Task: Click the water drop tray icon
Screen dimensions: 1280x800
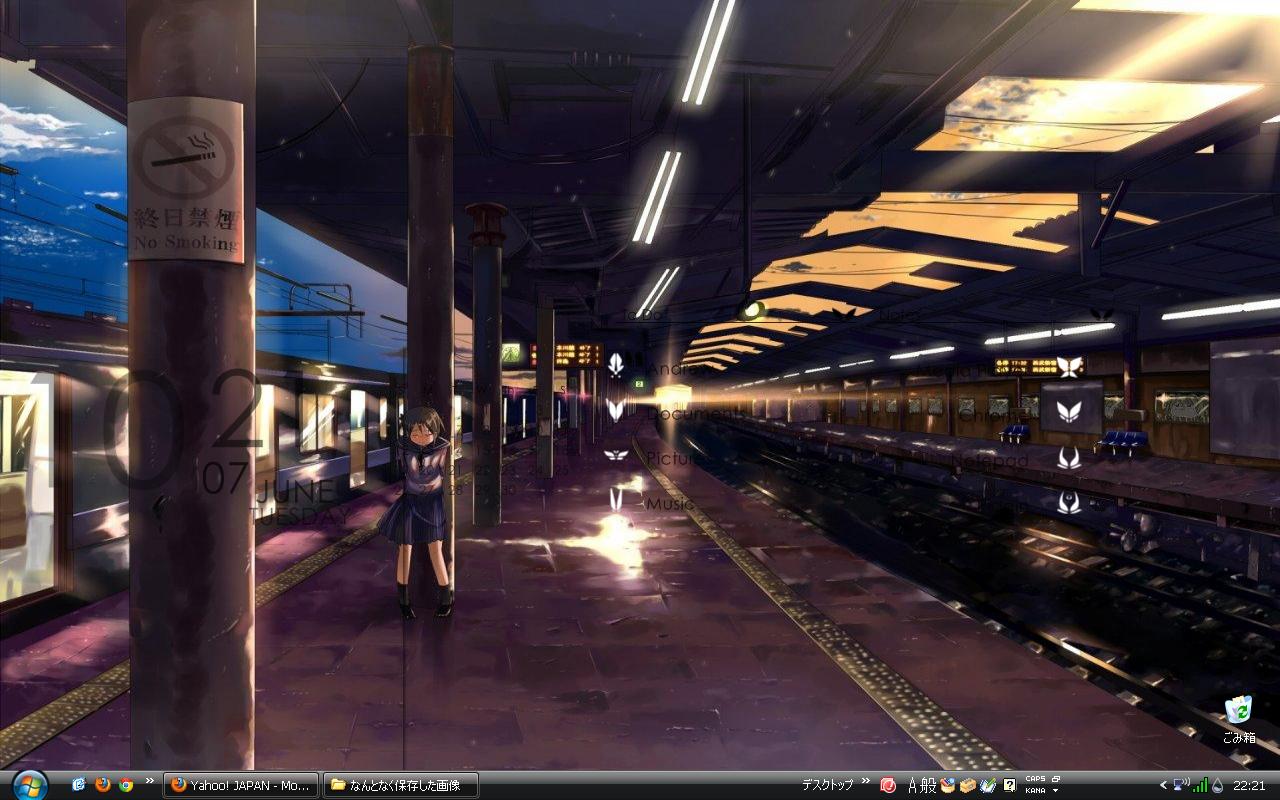Action: 1217,785
